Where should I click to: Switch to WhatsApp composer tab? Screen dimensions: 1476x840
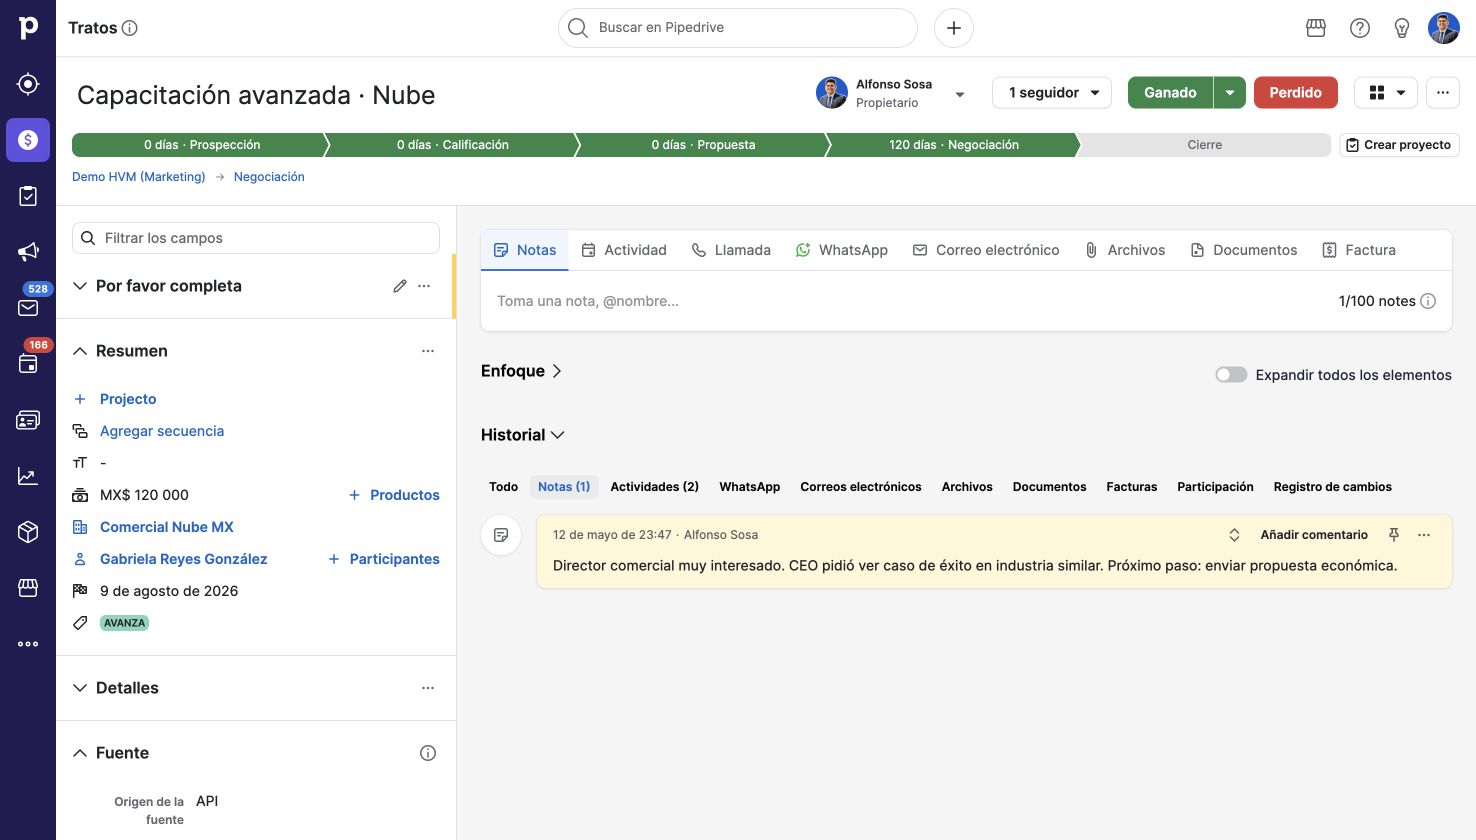click(x=842, y=250)
